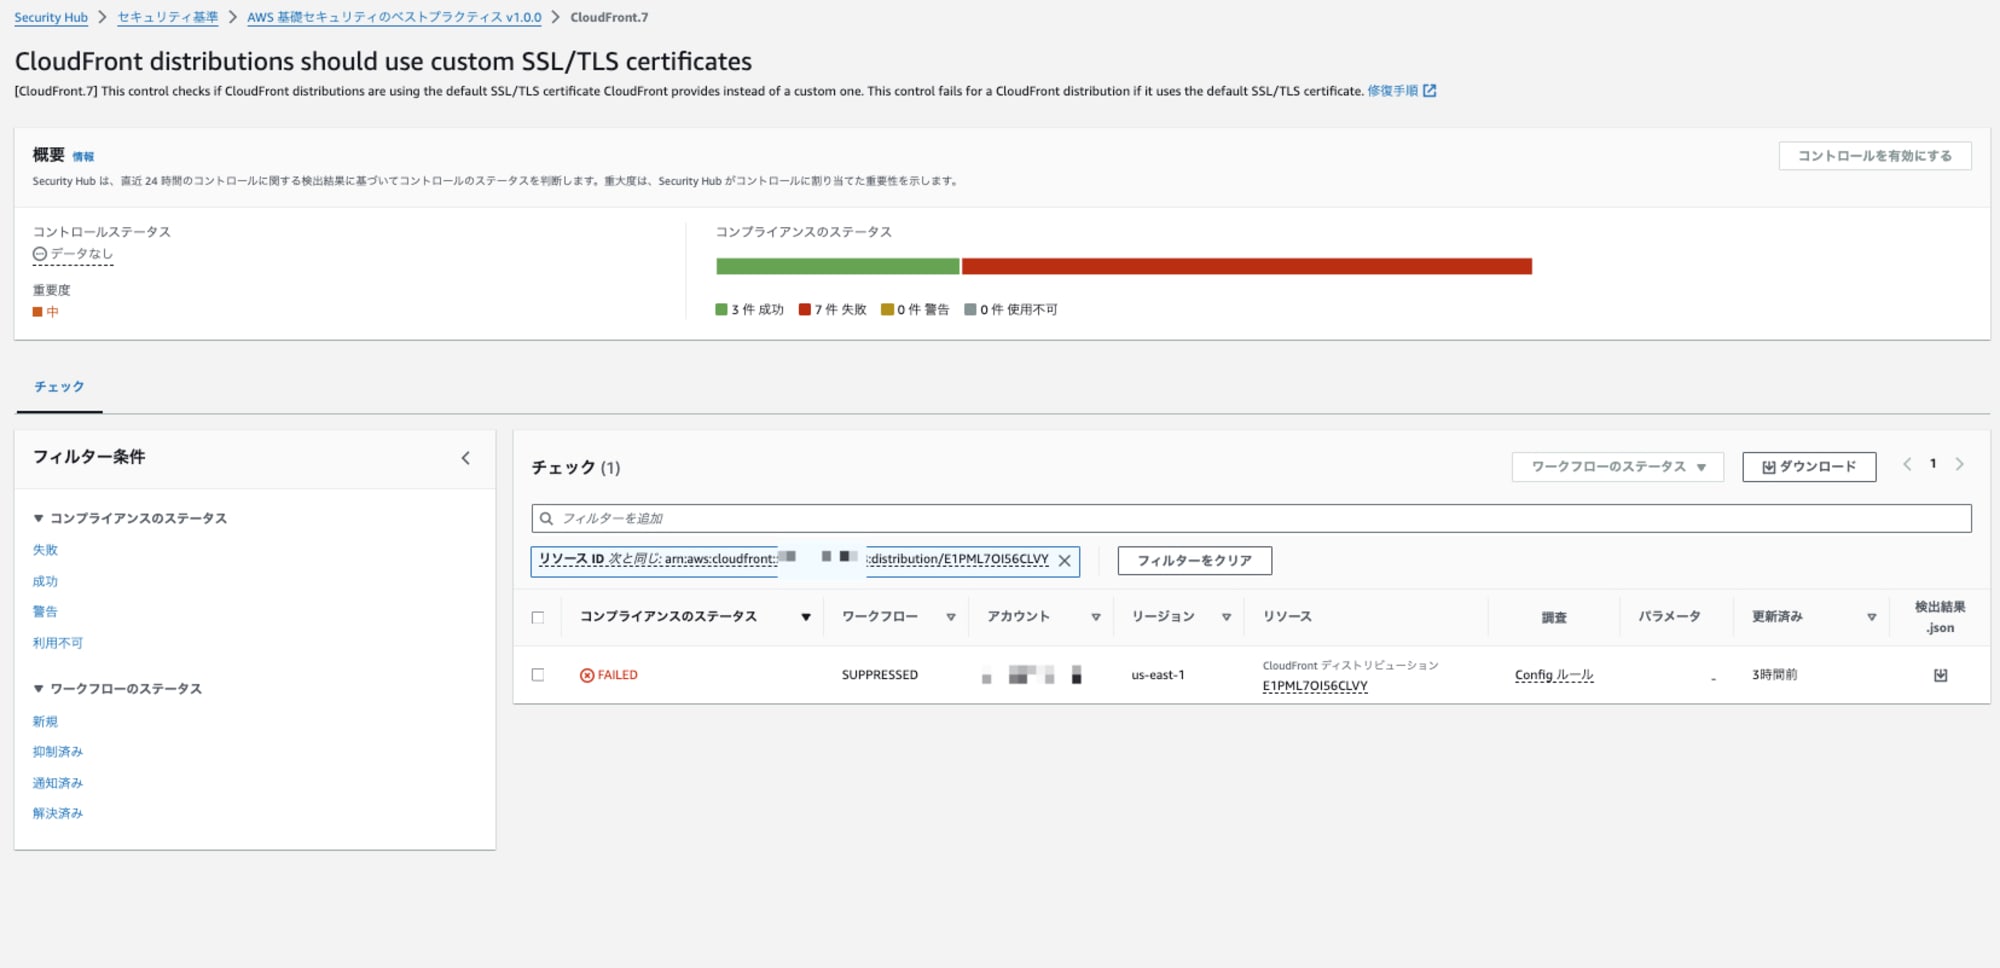Click the フィルターをクリア button
2000x968 pixels.
point(1194,561)
